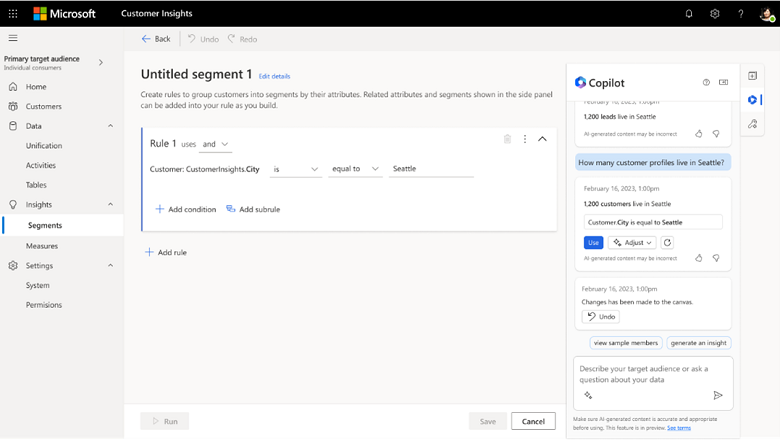The image size is (780, 440).
Task: Open the bottom side rail tool icon
Action: click(752, 124)
